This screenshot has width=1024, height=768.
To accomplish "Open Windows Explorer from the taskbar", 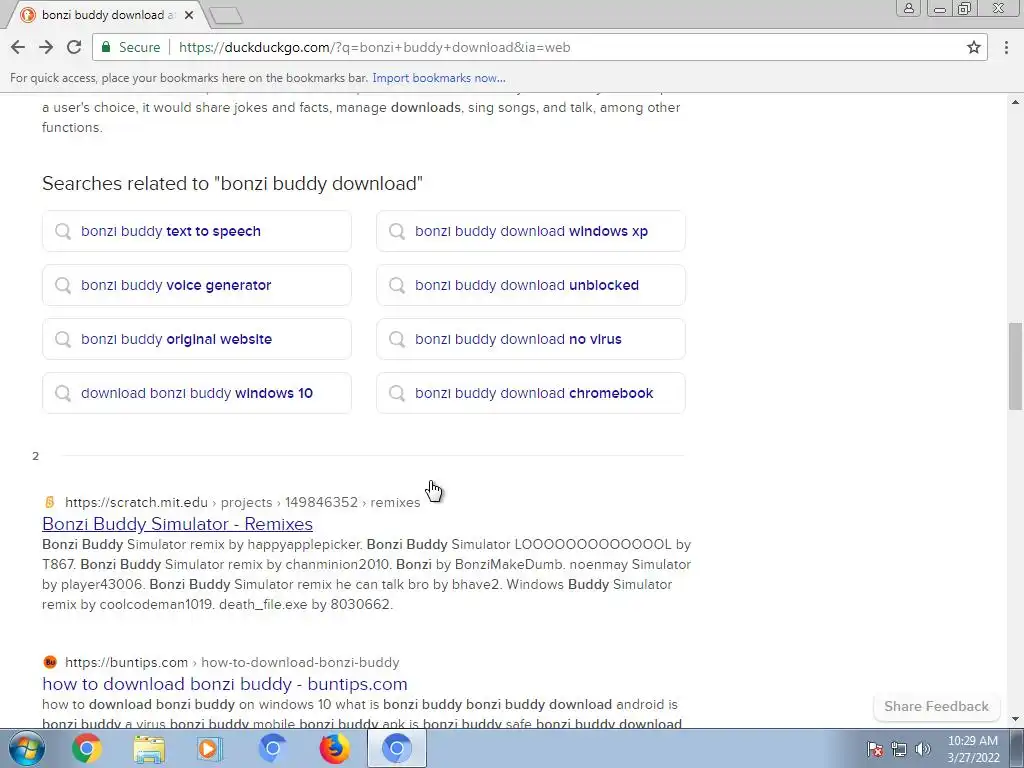I will 148,748.
